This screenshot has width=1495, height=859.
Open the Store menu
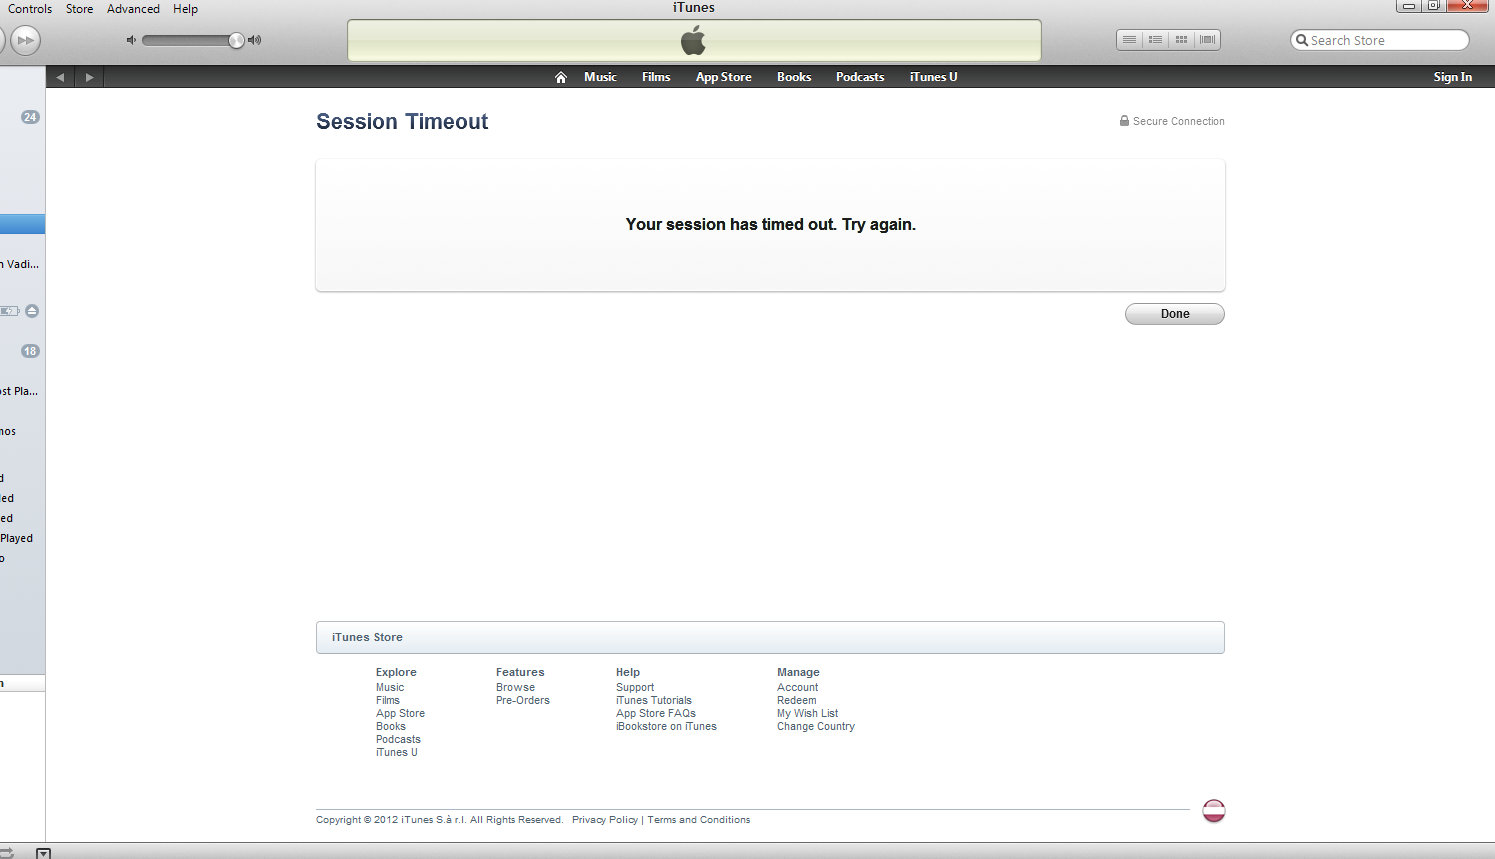[79, 9]
